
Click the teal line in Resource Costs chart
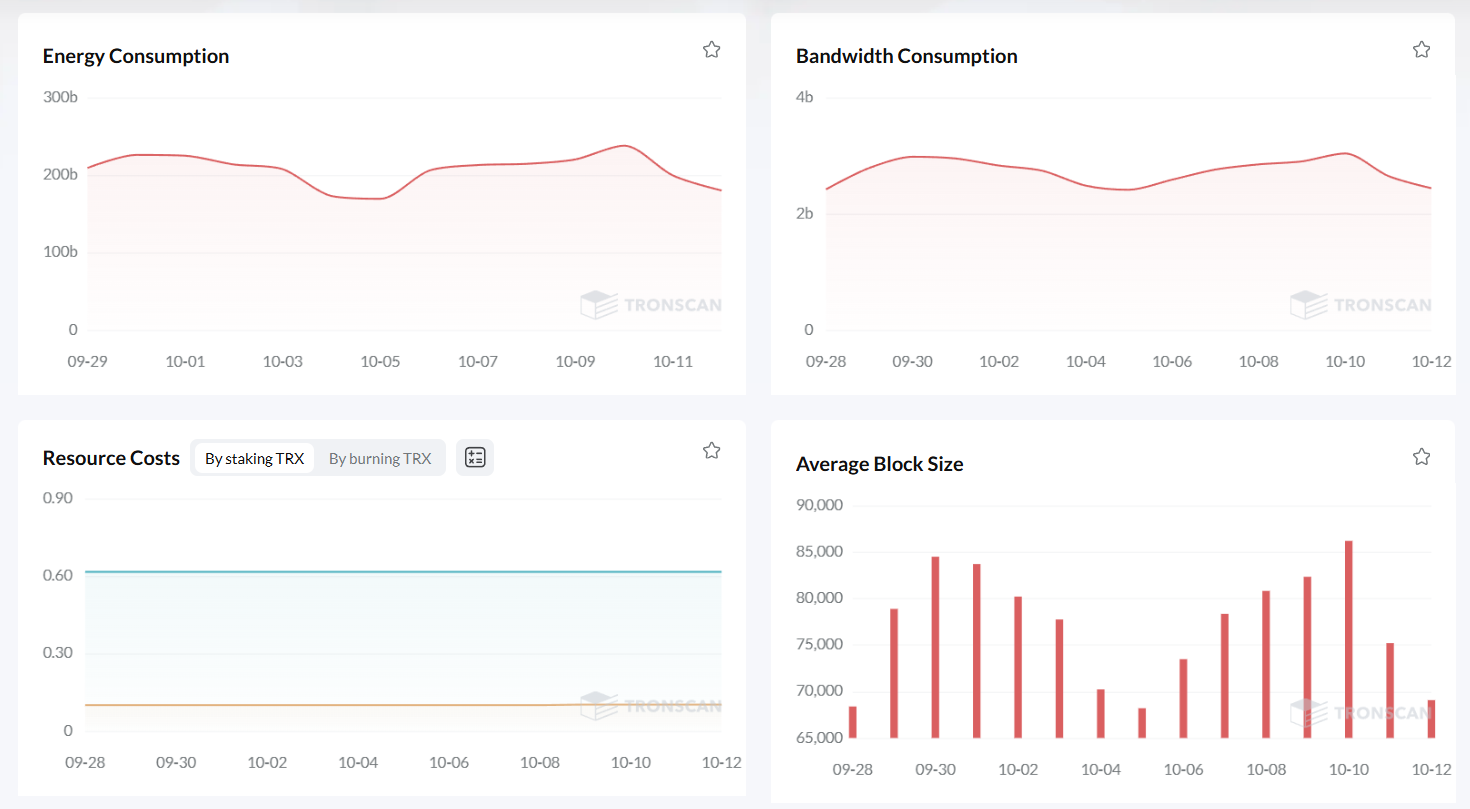coord(400,572)
